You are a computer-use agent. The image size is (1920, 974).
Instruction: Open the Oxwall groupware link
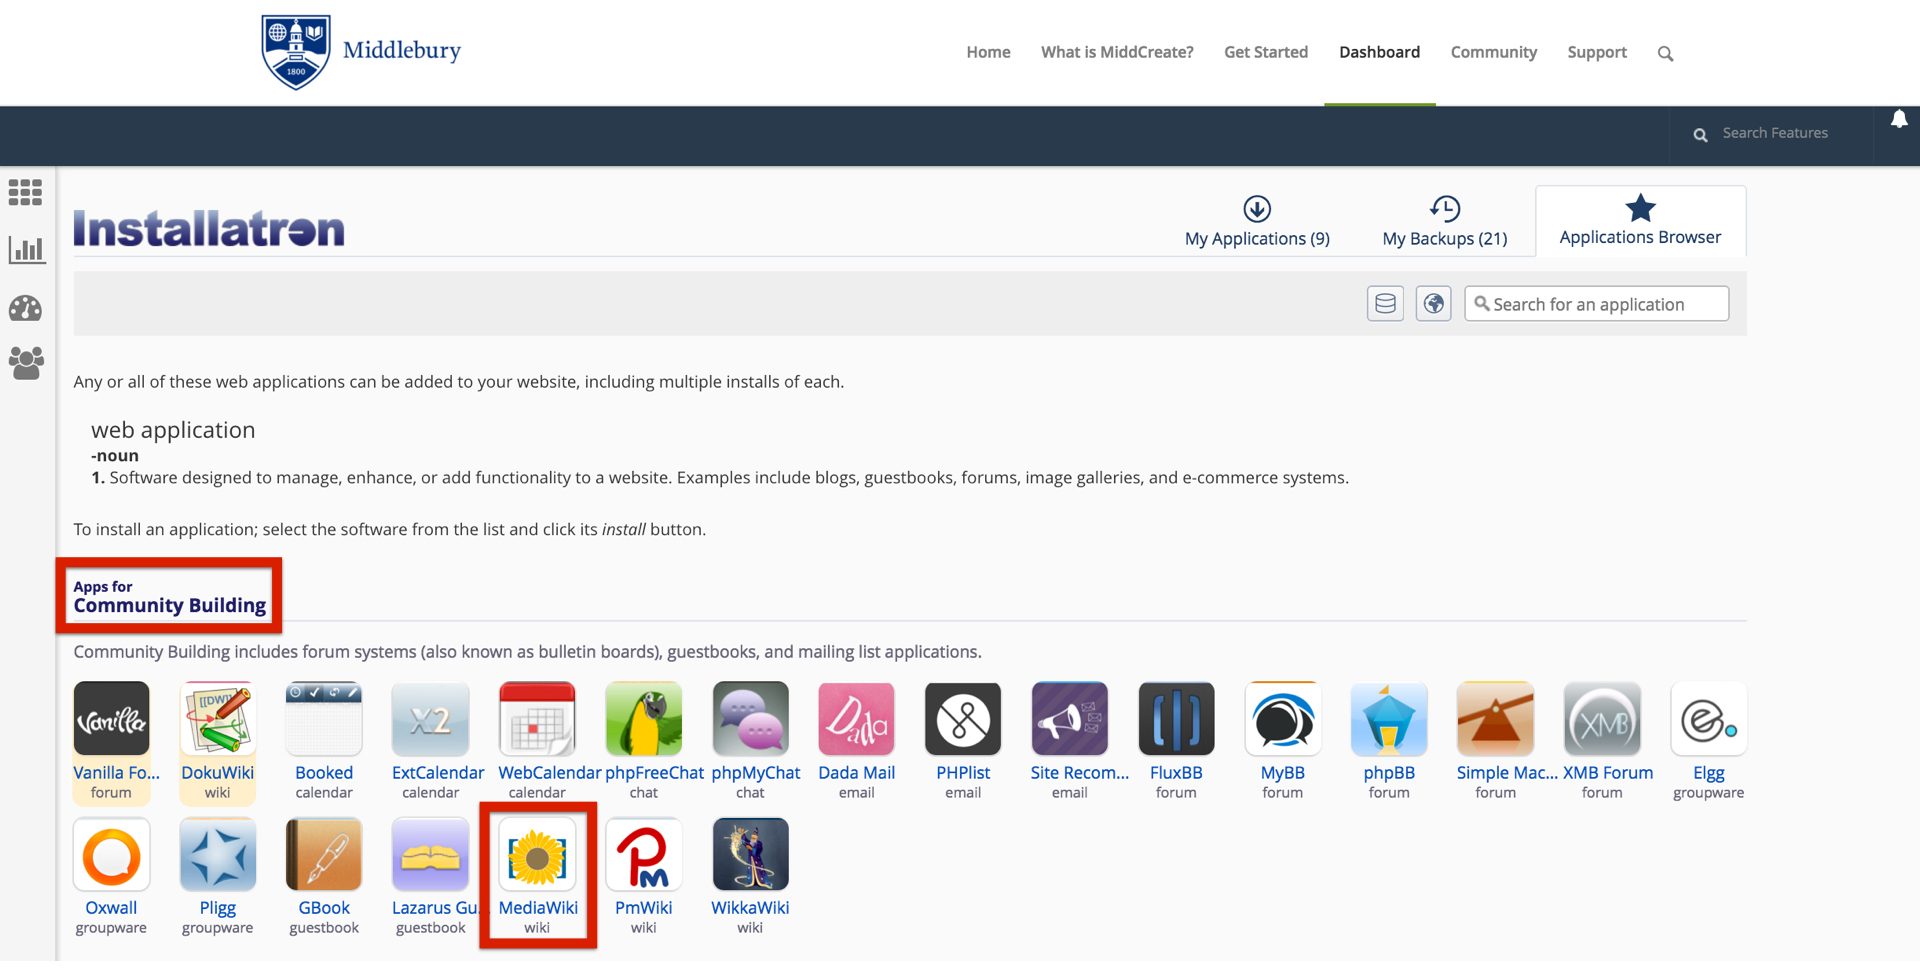point(111,908)
